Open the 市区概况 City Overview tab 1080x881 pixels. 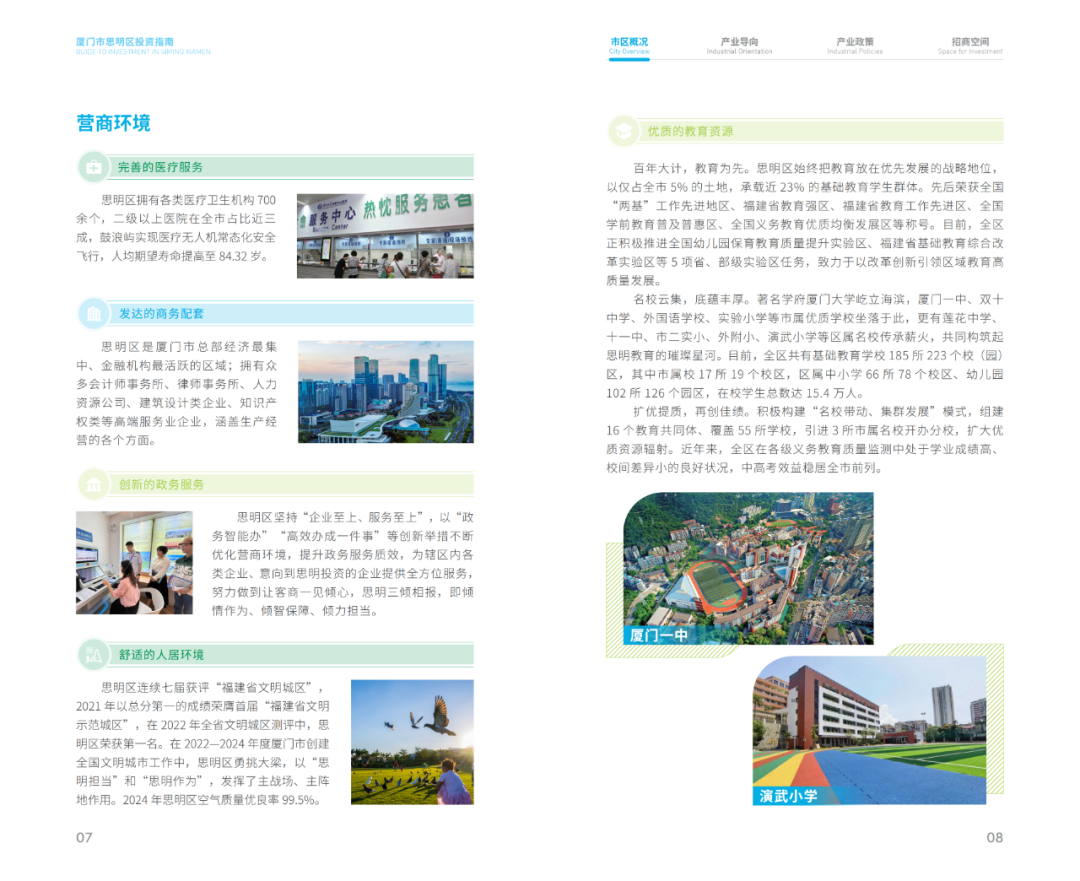[629, 46]
